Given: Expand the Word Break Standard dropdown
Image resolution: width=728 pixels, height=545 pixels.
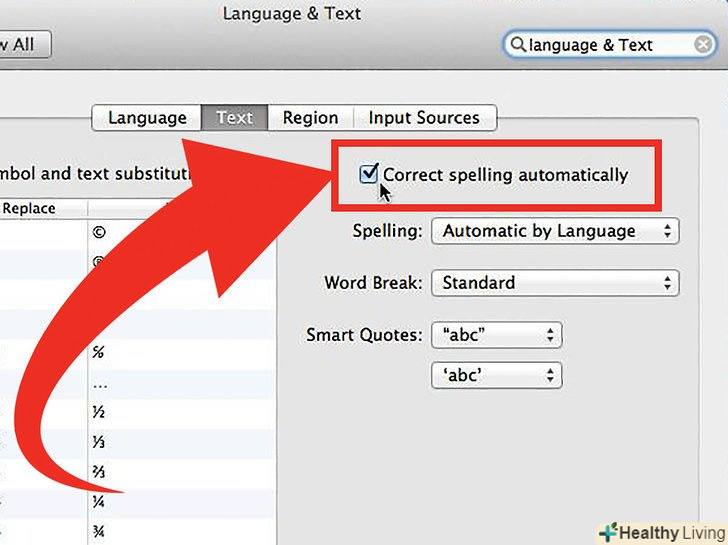Looking at the screenshot, I should pyautogui.click(x=554, y=283).
